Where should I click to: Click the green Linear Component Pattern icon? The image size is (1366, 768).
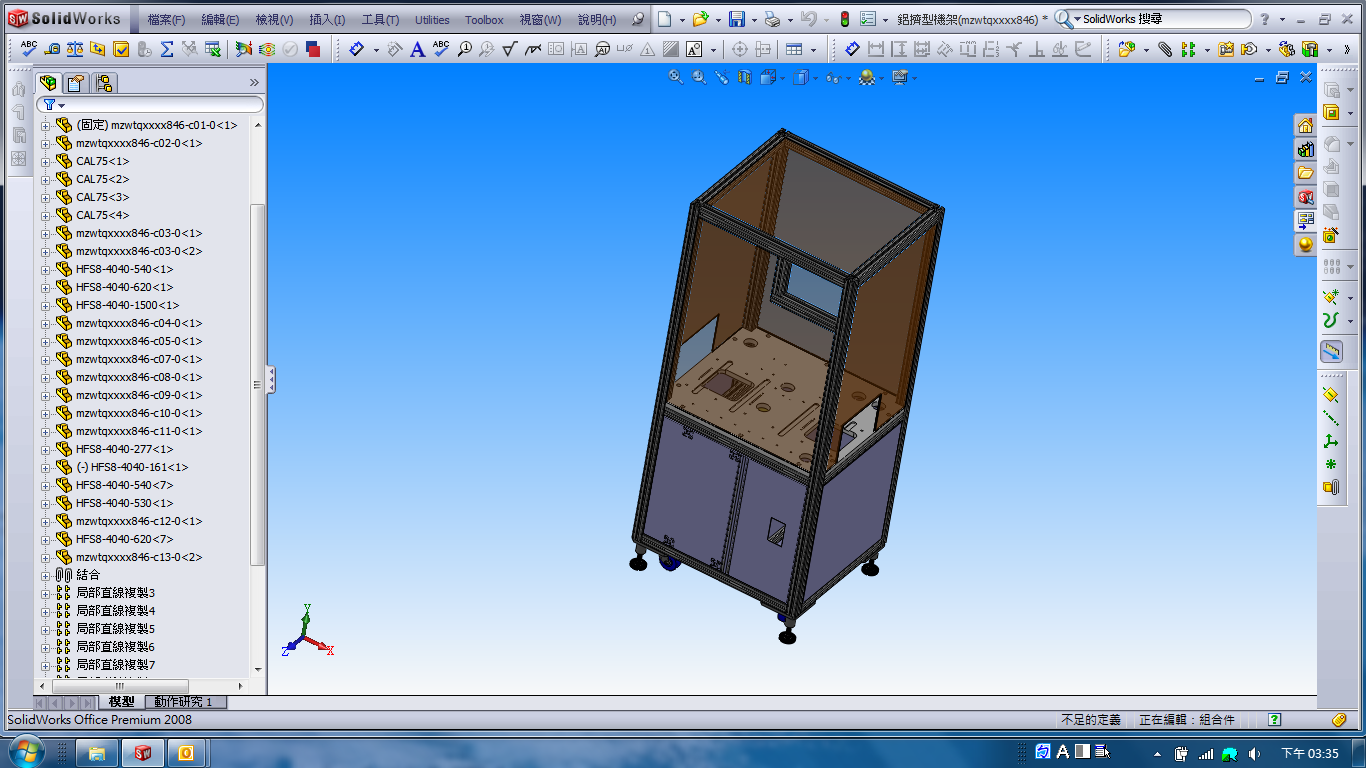click(x=1188, y=48)
